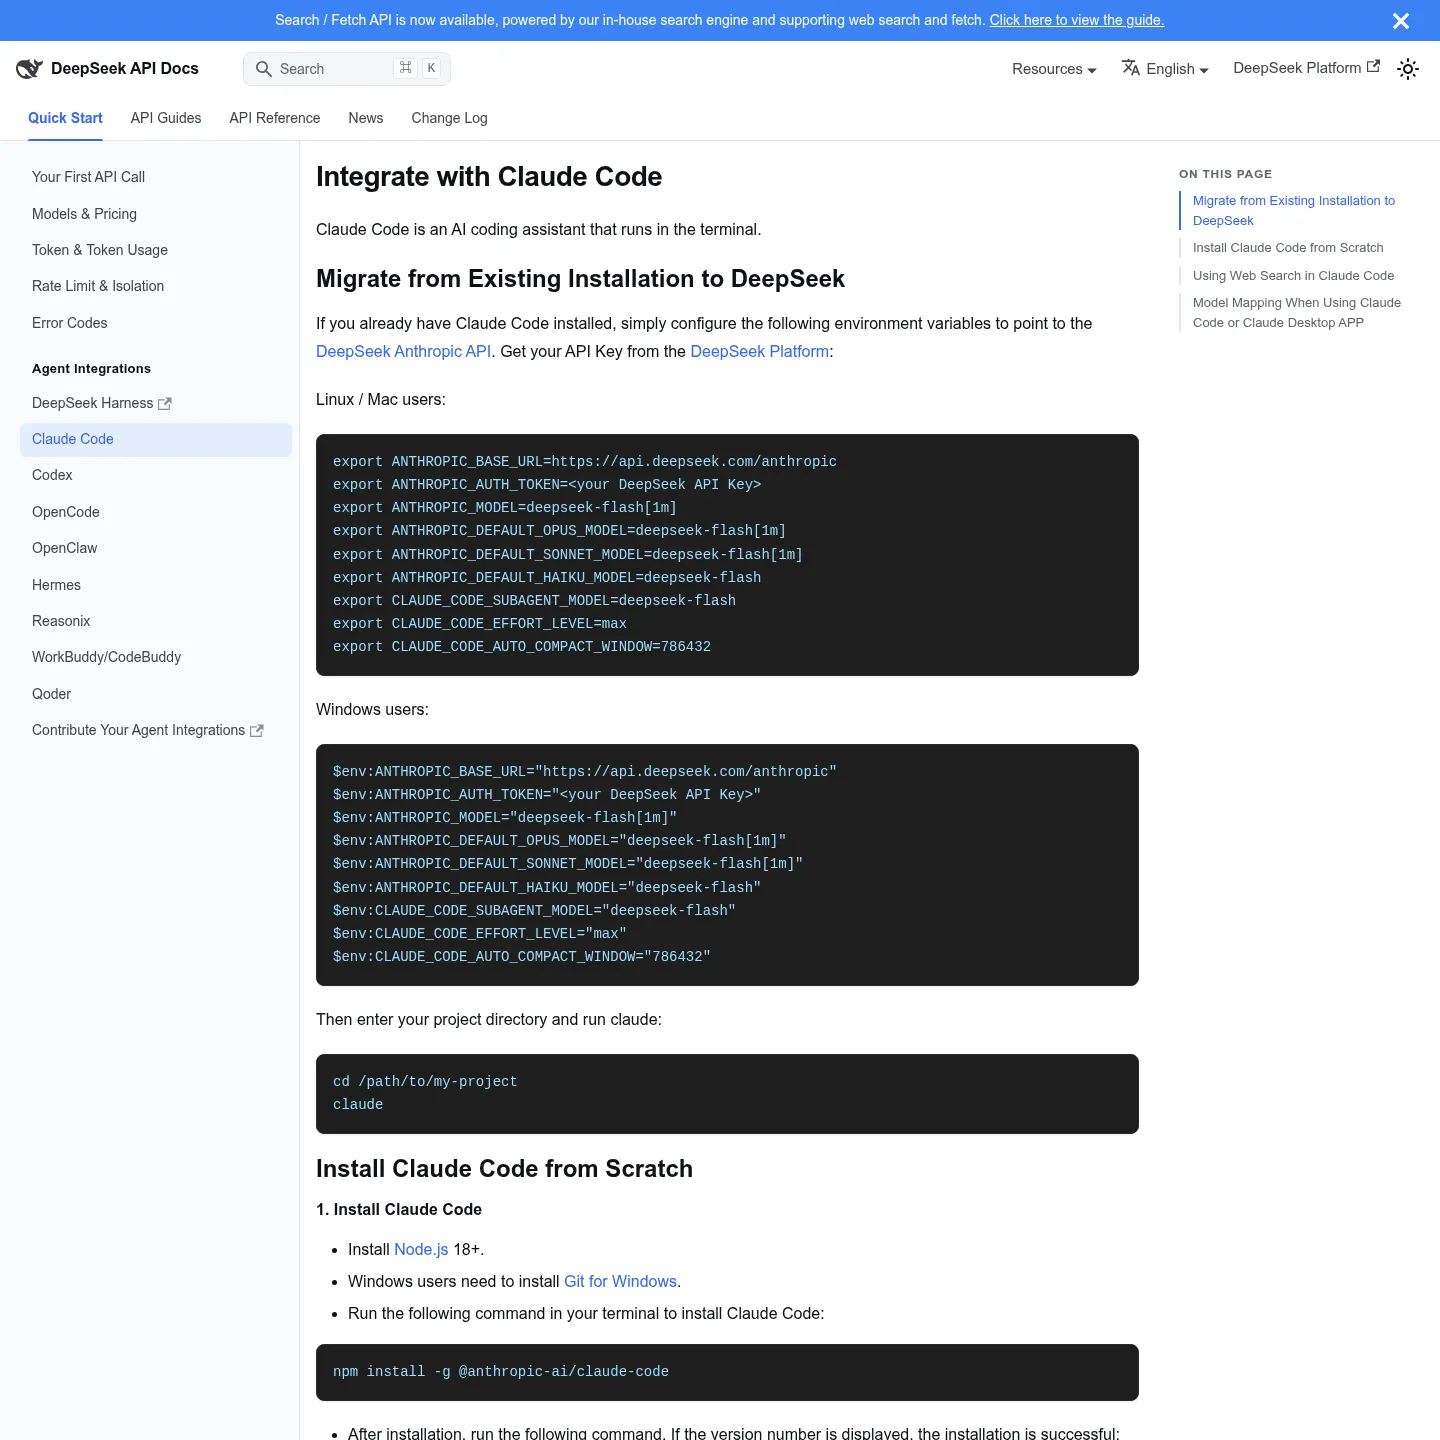Switch to the Quick Start tab
1440x1440 pixels.
click(x=65, y=118)
